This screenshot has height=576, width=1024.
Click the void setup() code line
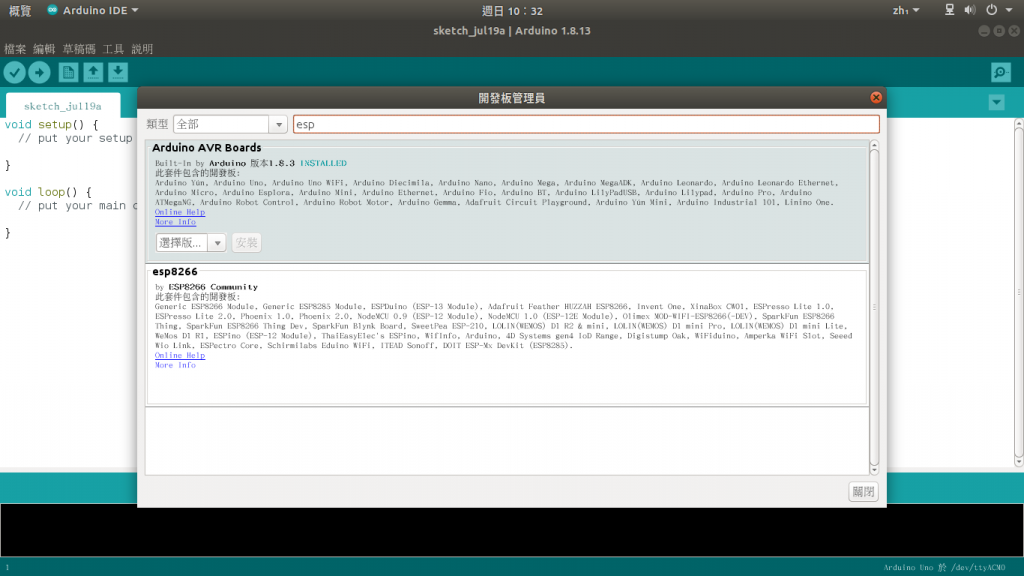pos(52,124)
